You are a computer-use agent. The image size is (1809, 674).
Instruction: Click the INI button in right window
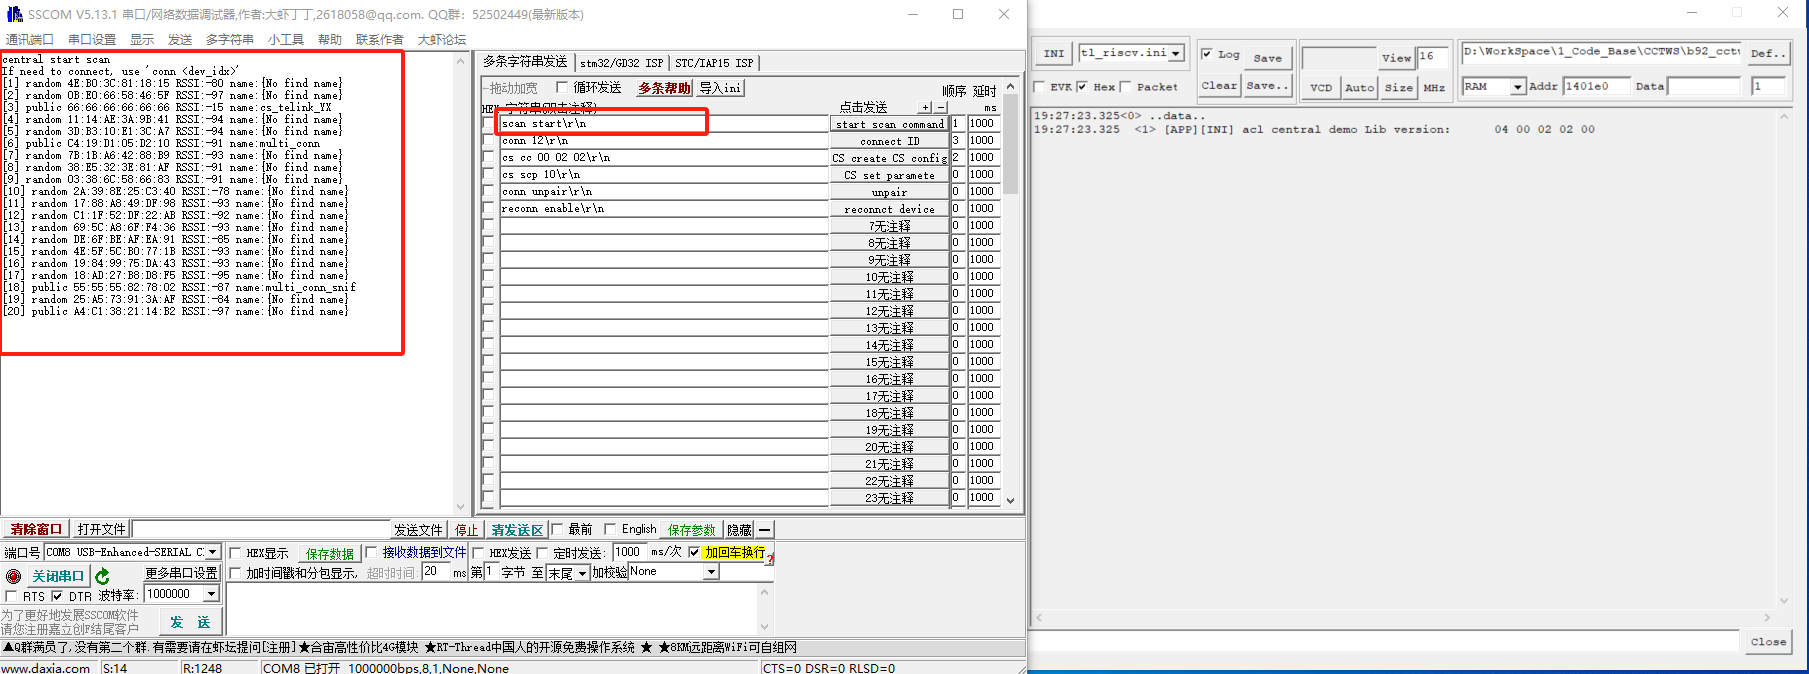pos(1054,53)
